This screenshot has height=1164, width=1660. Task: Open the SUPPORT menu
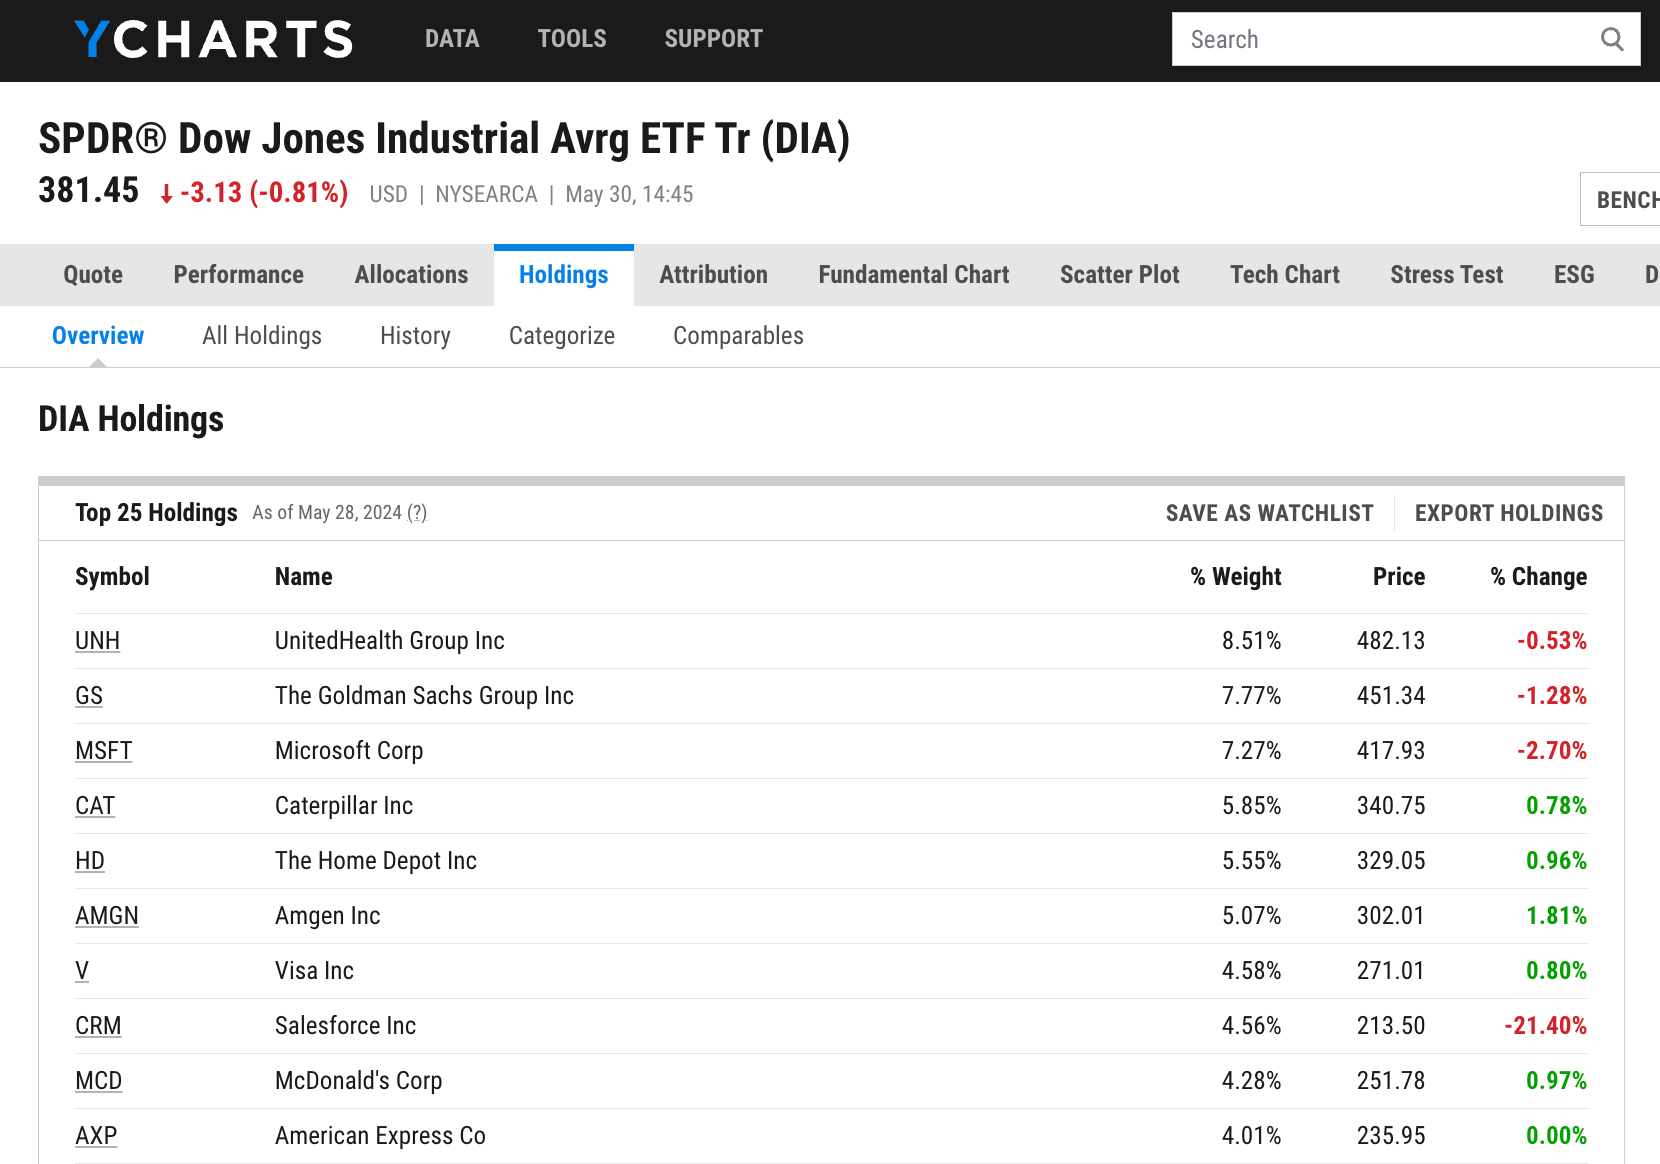(x=714, y=39)
